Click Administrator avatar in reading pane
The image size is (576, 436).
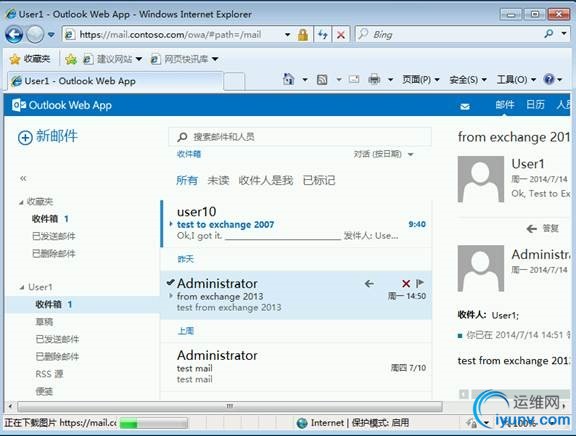(x=480, y=269)
